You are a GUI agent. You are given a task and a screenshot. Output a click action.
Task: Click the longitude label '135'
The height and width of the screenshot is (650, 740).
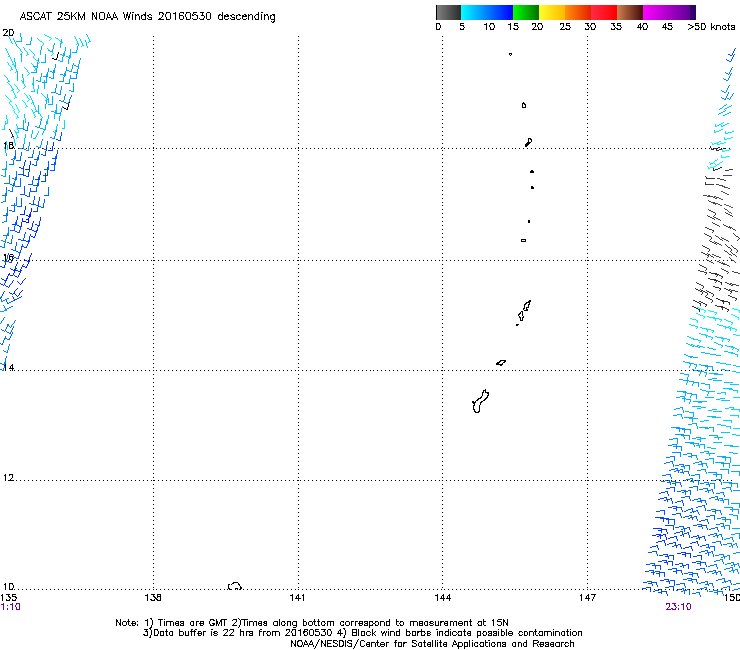tap(8, 598)
